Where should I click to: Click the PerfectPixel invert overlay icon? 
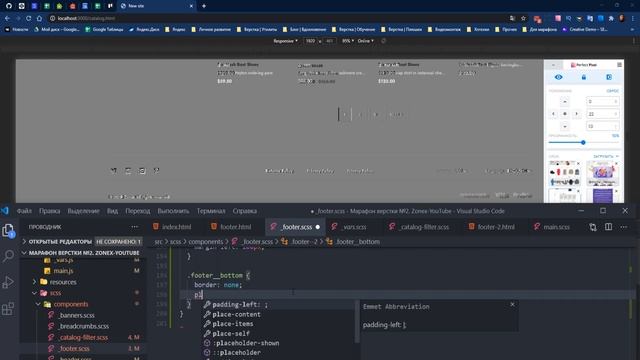coord(609,77)
